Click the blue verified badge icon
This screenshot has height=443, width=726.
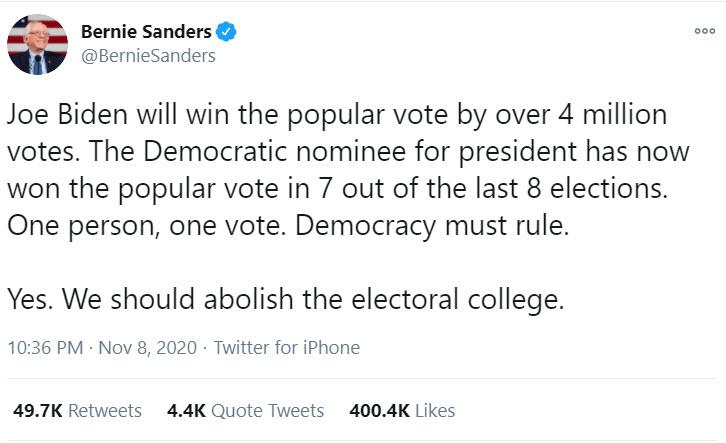(228, 32)
